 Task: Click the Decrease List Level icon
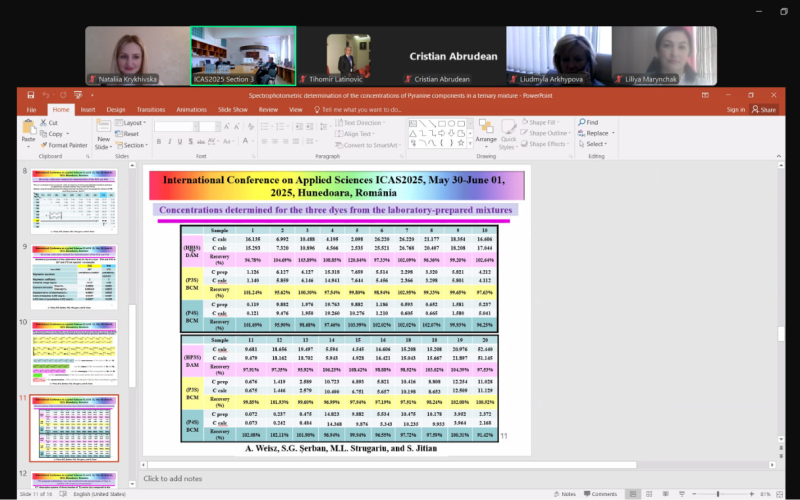point(299,126)
